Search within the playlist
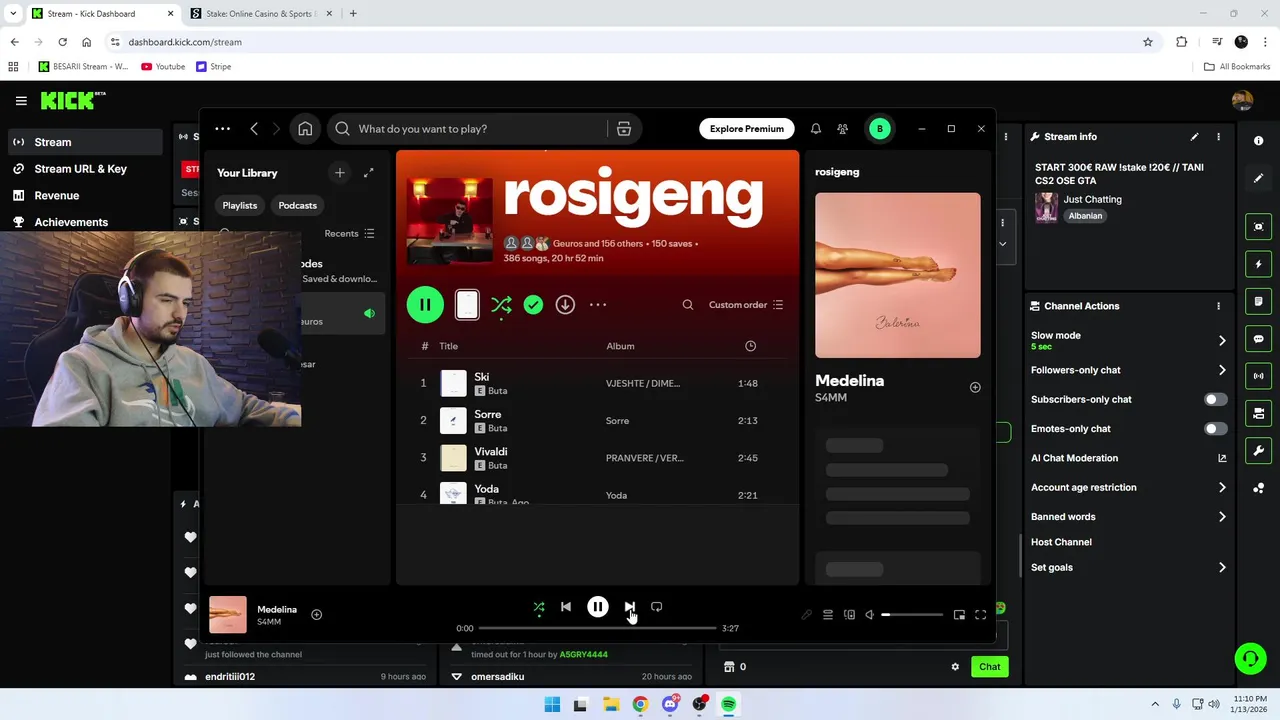Image resolution: width=1280 pixels, height=720 pixels. tap(688, 305)
